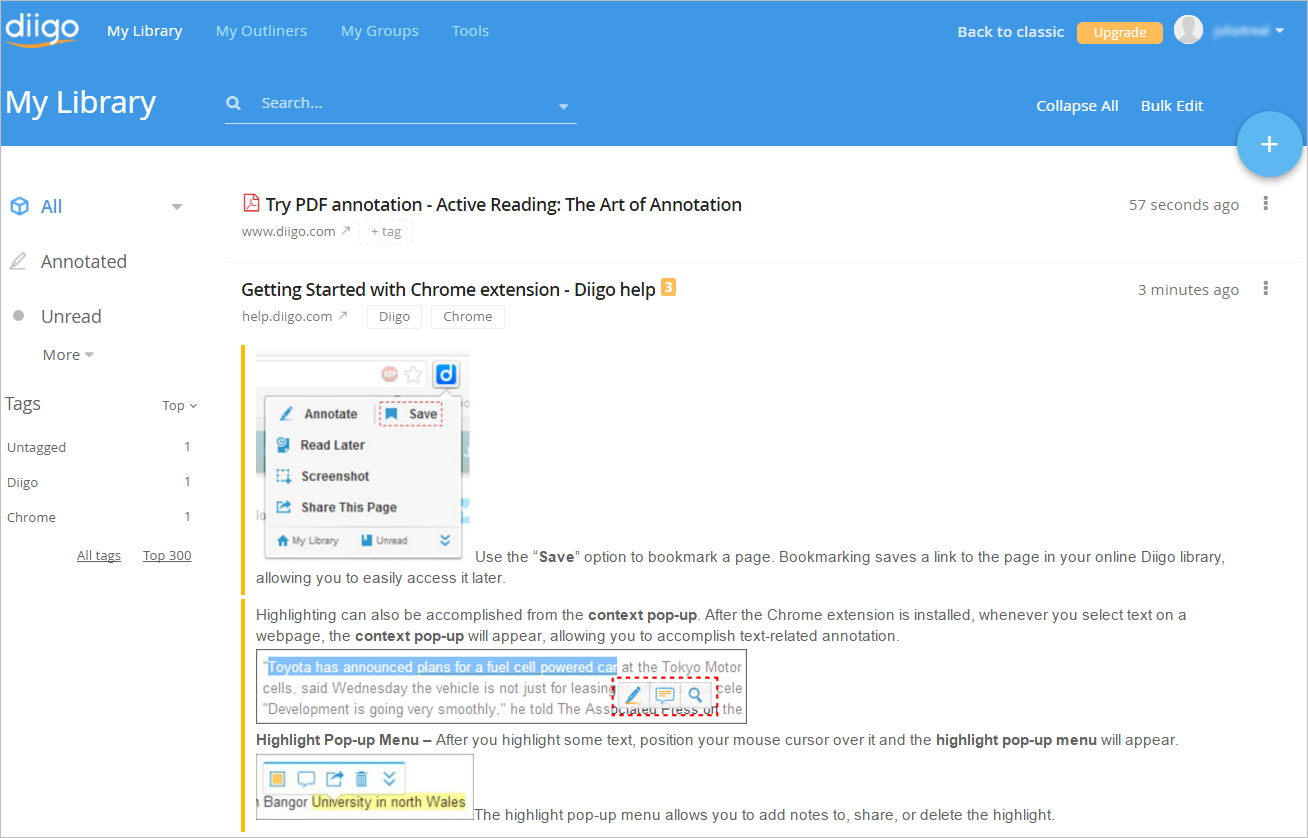Open the username account dropdown arrow
Image resolution: width=1308 pixels, height=838 pixels.
pos(1279,31)
